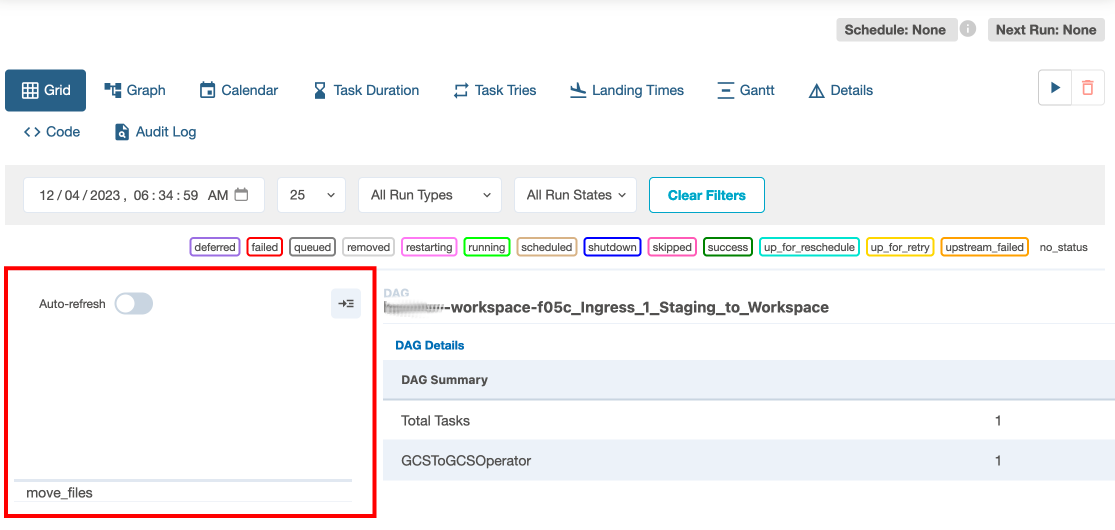
Task: Open the Code tab
Action: (51, 132)
